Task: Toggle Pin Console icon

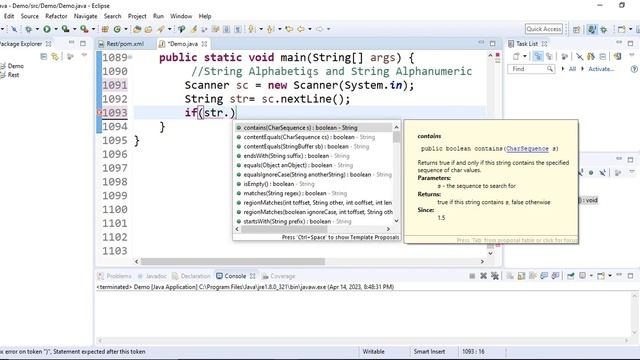Action: (570, 276)
